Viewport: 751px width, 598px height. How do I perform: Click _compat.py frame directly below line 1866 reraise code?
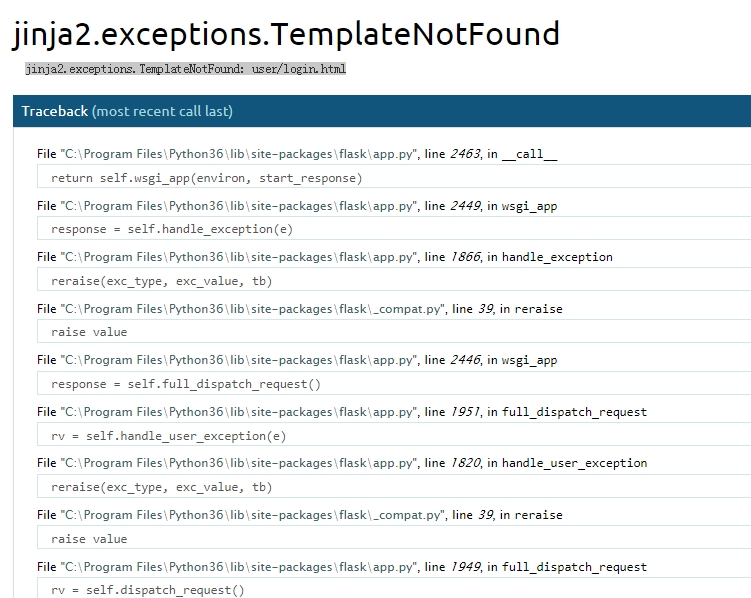[x=299, y=309]
